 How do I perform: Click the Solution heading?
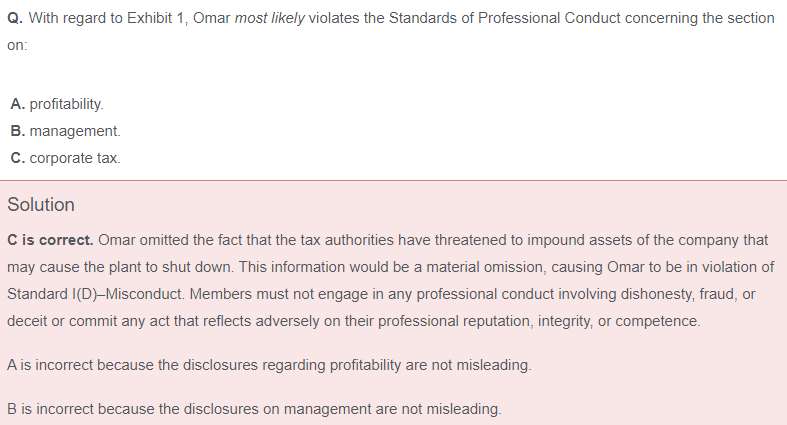pyautogui.click(x=41, y=205)
